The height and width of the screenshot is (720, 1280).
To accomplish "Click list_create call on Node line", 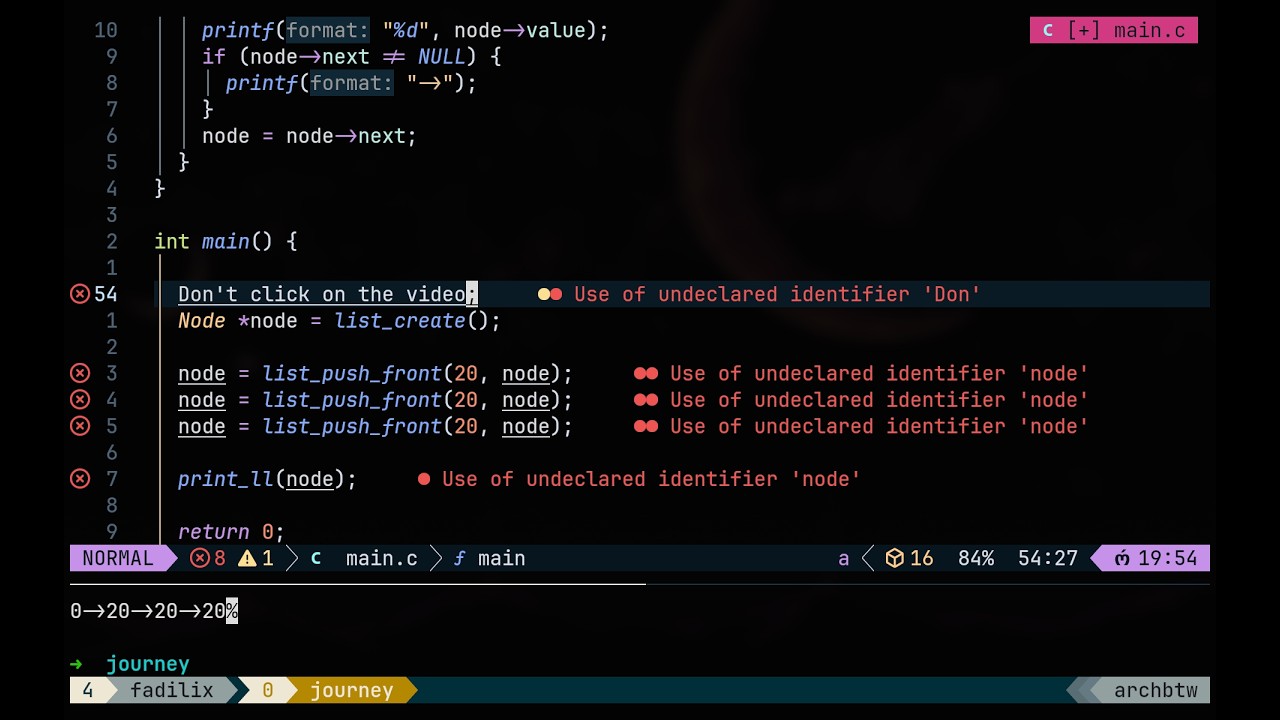I will pyautogui.click(x=400, y=321).
